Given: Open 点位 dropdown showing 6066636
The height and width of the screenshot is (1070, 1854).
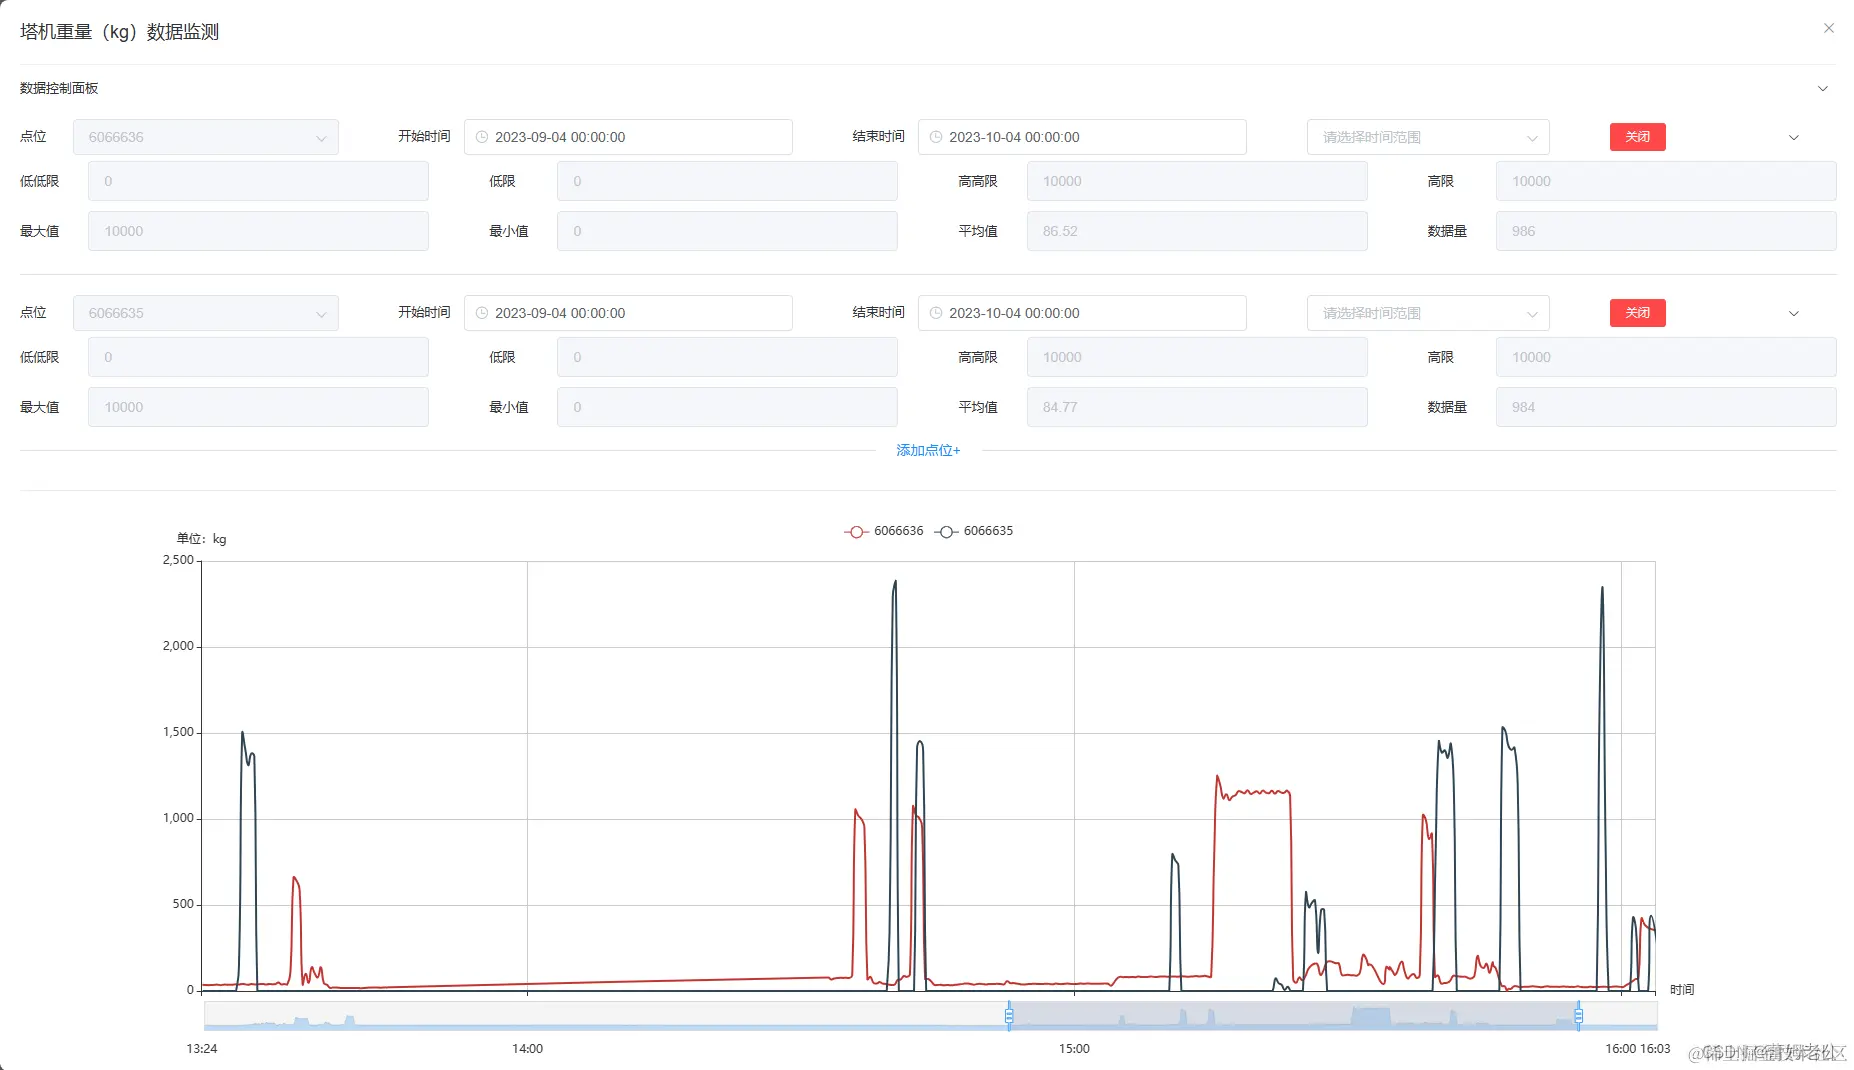Looking at the screenshot, I should [206, 137].
